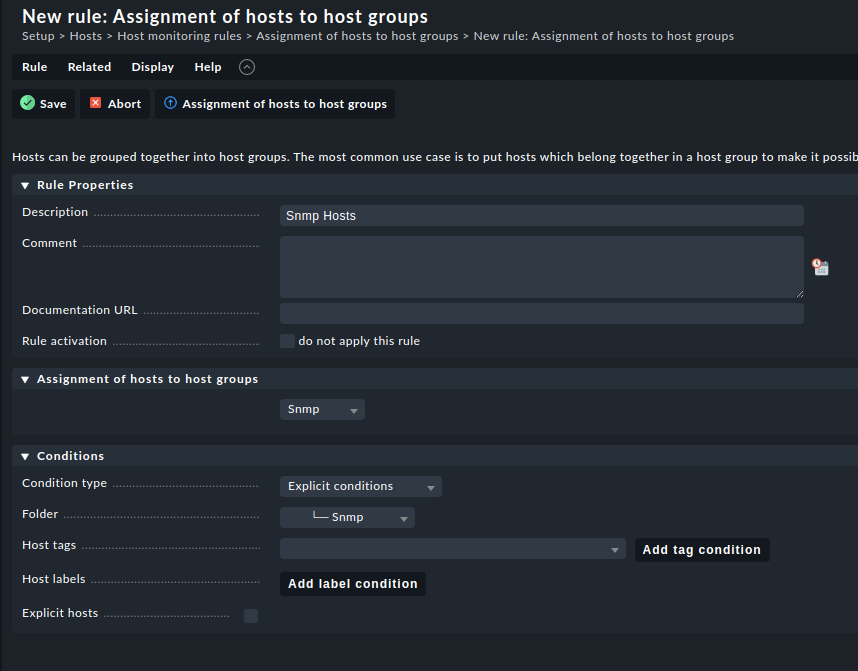Open the Display menu
This screenshot has height=671, width=858.
152,67
